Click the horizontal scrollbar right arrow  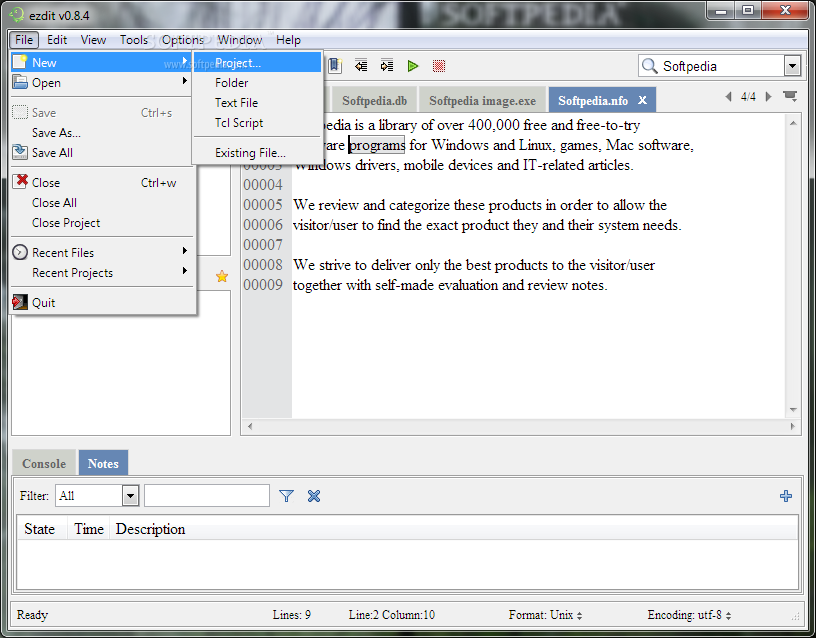tap(793, 426)
